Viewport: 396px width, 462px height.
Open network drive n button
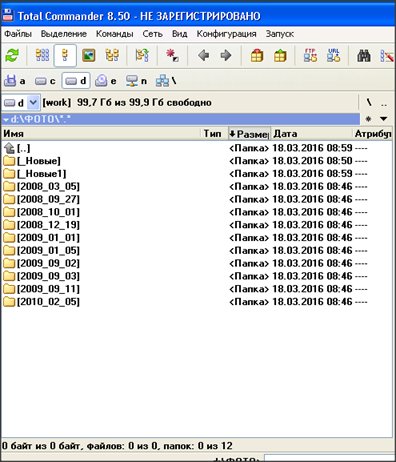coord(136,81)
